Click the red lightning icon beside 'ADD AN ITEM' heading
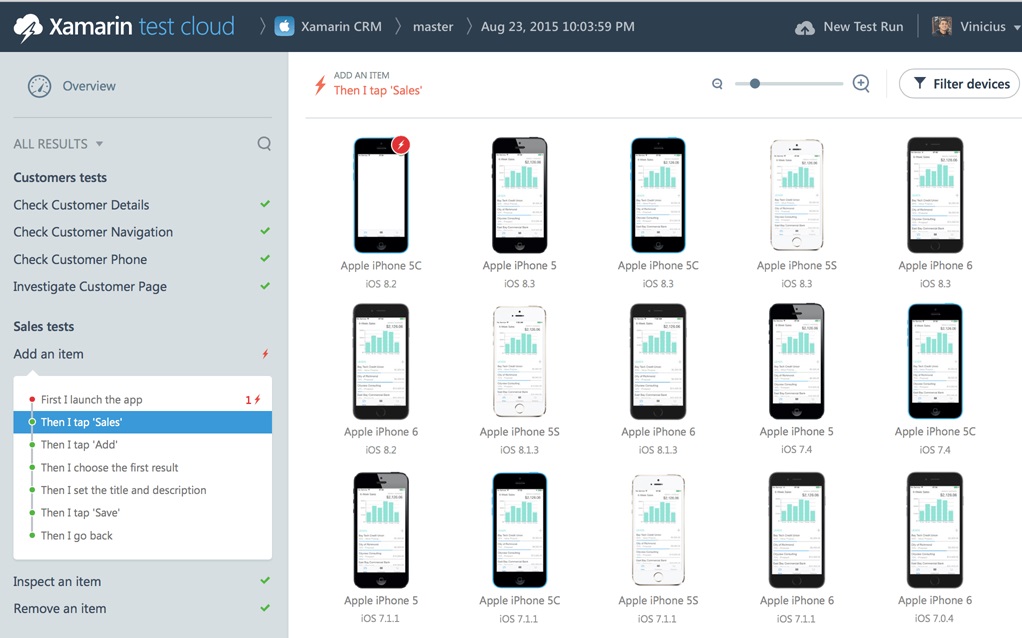The height and width of the screenshot is (638, 1022). tap(320, 85)
